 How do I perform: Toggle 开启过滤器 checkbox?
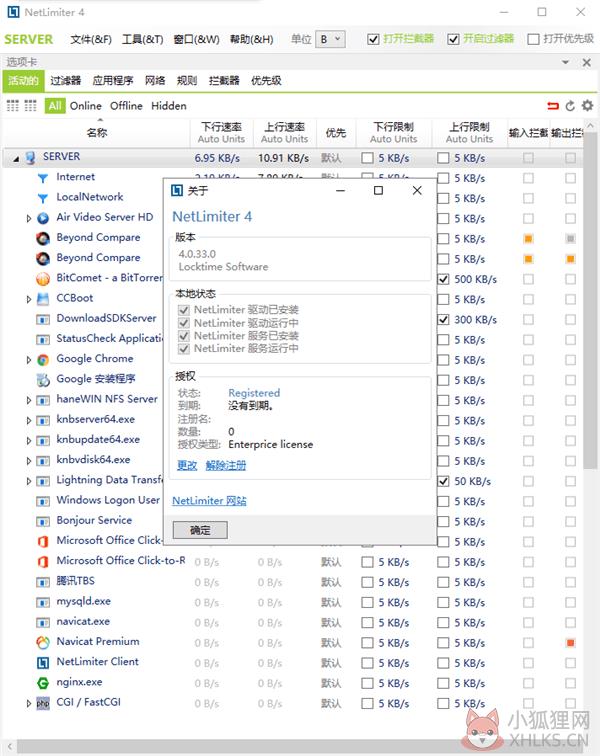(452, 39)
